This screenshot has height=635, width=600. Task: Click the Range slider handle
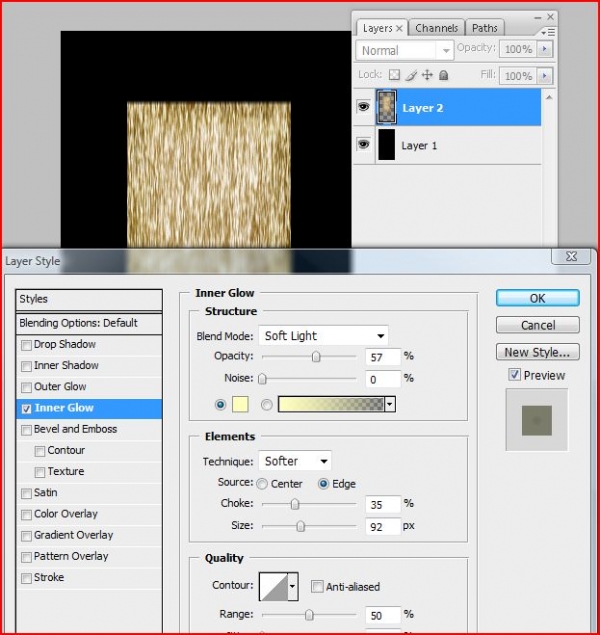[x=309, y=615]
